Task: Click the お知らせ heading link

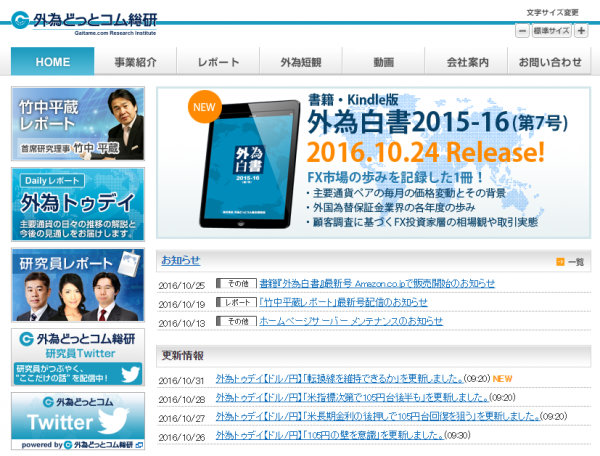Action: [x=181, y=260]
